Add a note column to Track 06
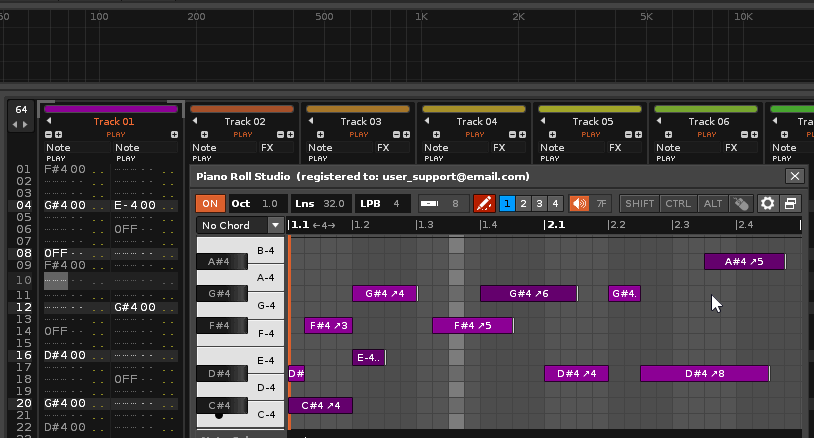The width and height of the screenshot is (814, 438). tap(668, 134)
